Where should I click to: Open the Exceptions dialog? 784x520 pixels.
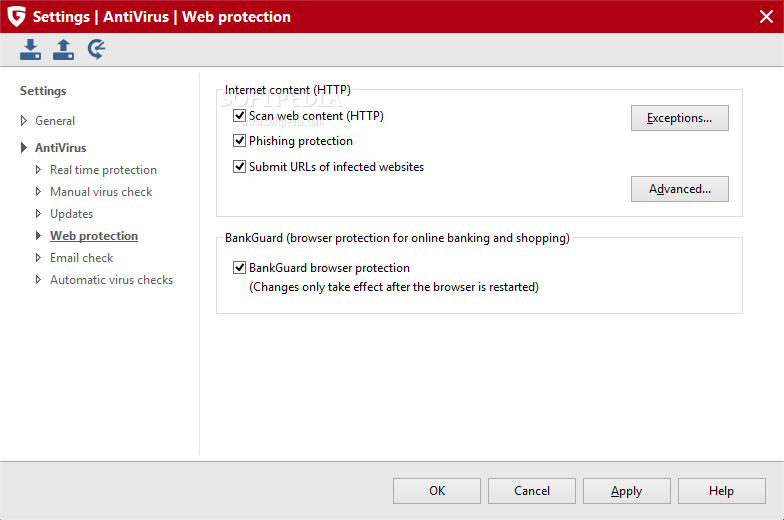click(679, 118)
